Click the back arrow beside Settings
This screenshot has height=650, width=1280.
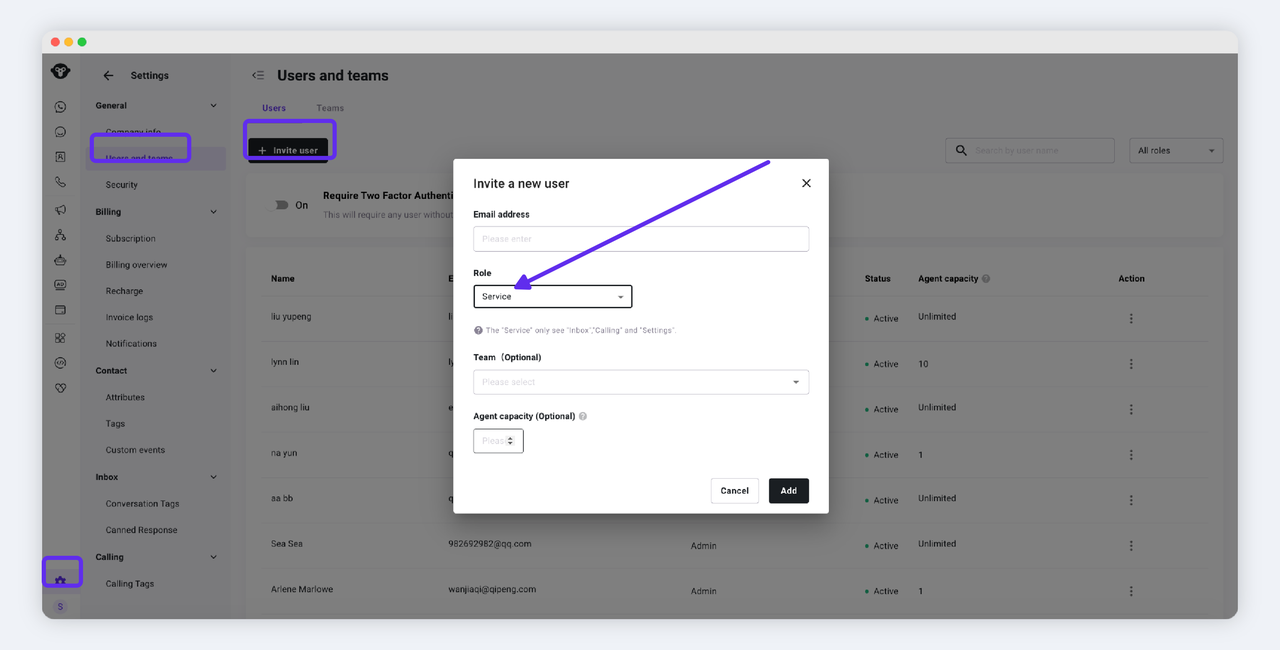pyautogui.click(x=108, y=76)
